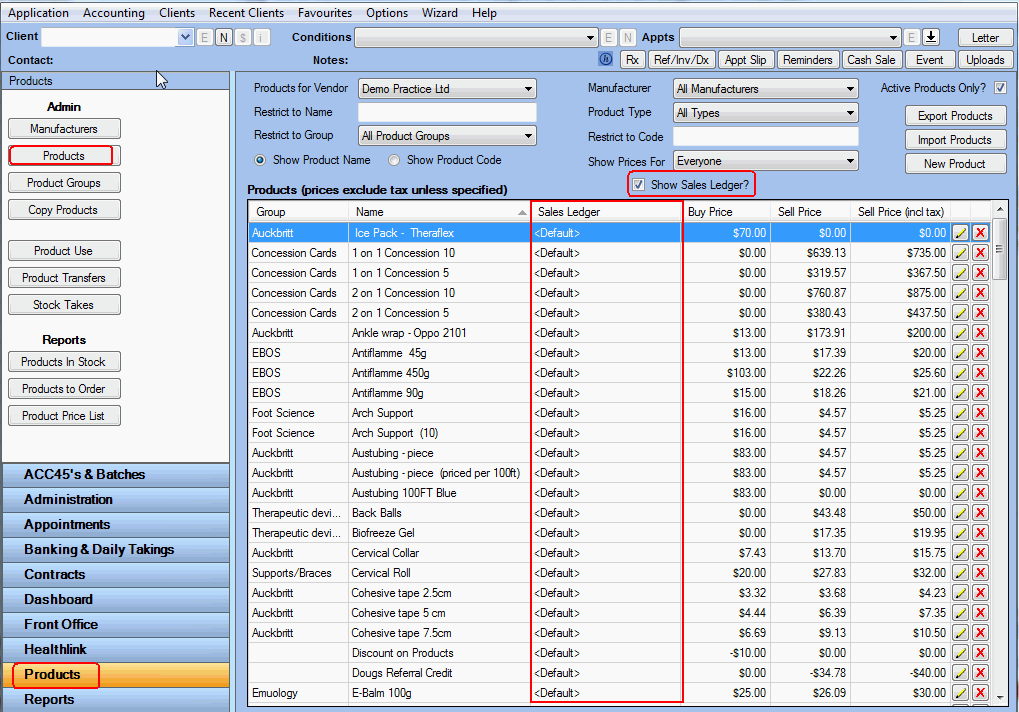1019x712 pixels.
Task: Edit the Ice Pack - Theraflex product row
Action: [961, 233]
